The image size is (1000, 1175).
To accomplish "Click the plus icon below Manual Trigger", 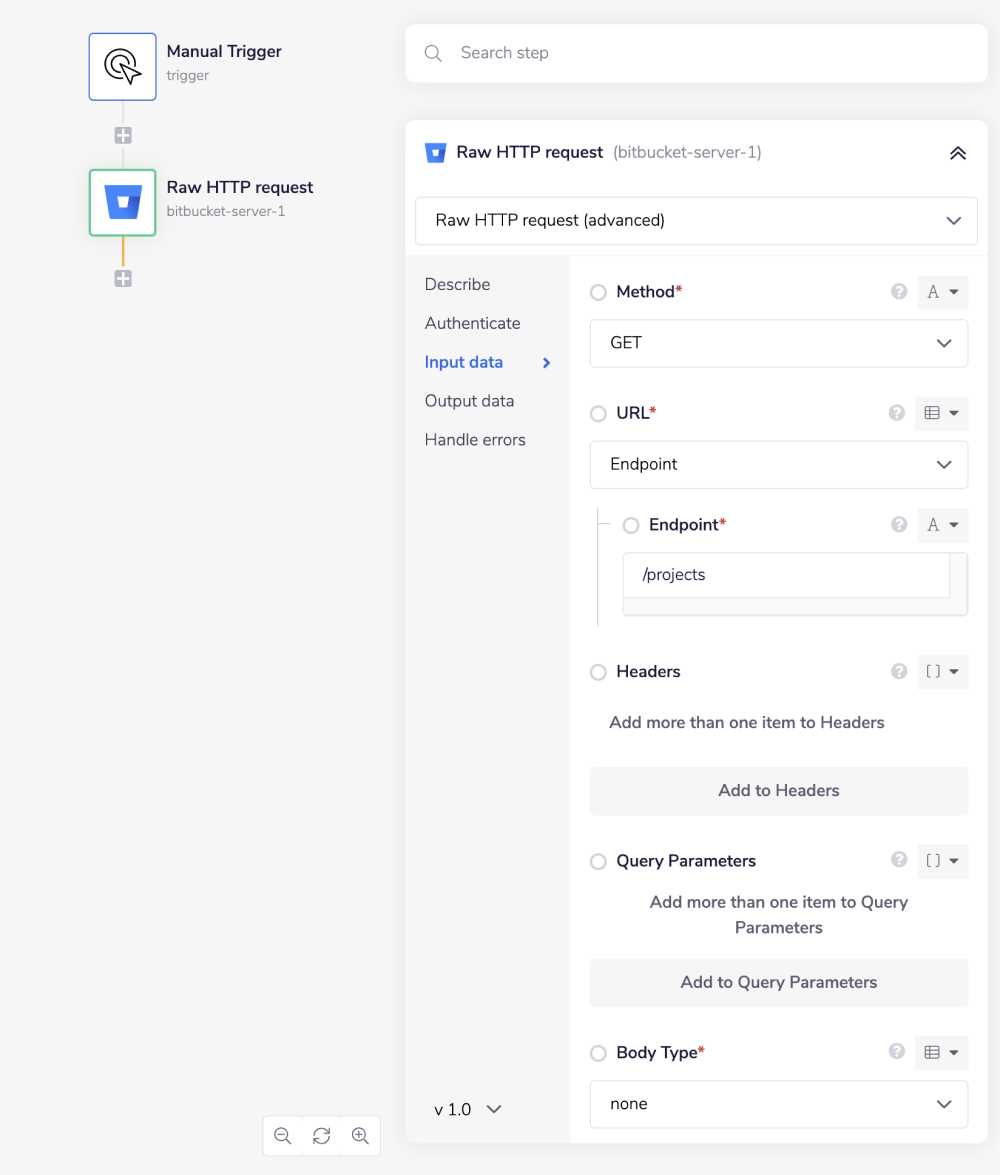I will (x=122, y=134).
